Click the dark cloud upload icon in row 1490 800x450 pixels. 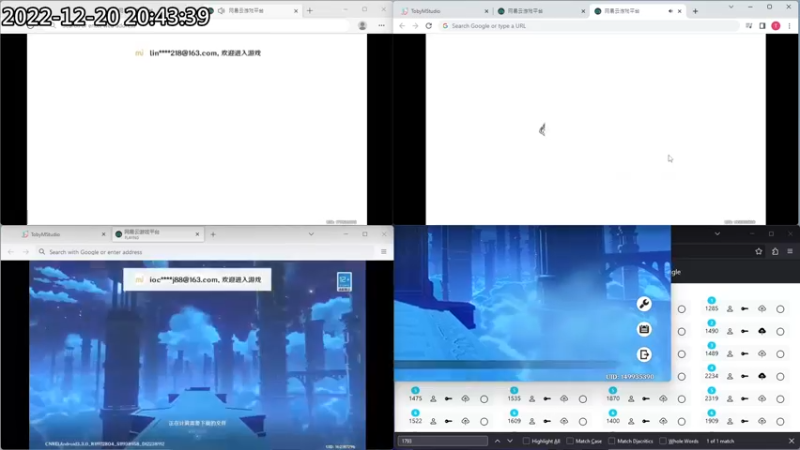762,331
